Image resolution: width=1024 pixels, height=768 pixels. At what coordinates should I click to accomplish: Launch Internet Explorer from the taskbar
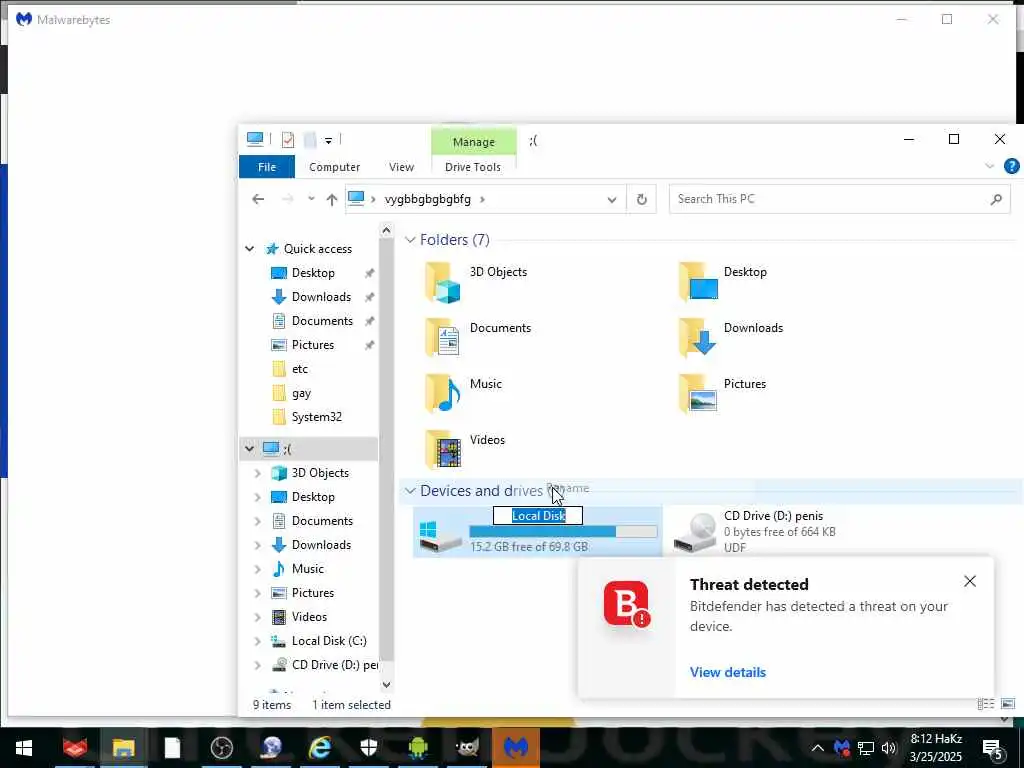click(x=320, y=748)
